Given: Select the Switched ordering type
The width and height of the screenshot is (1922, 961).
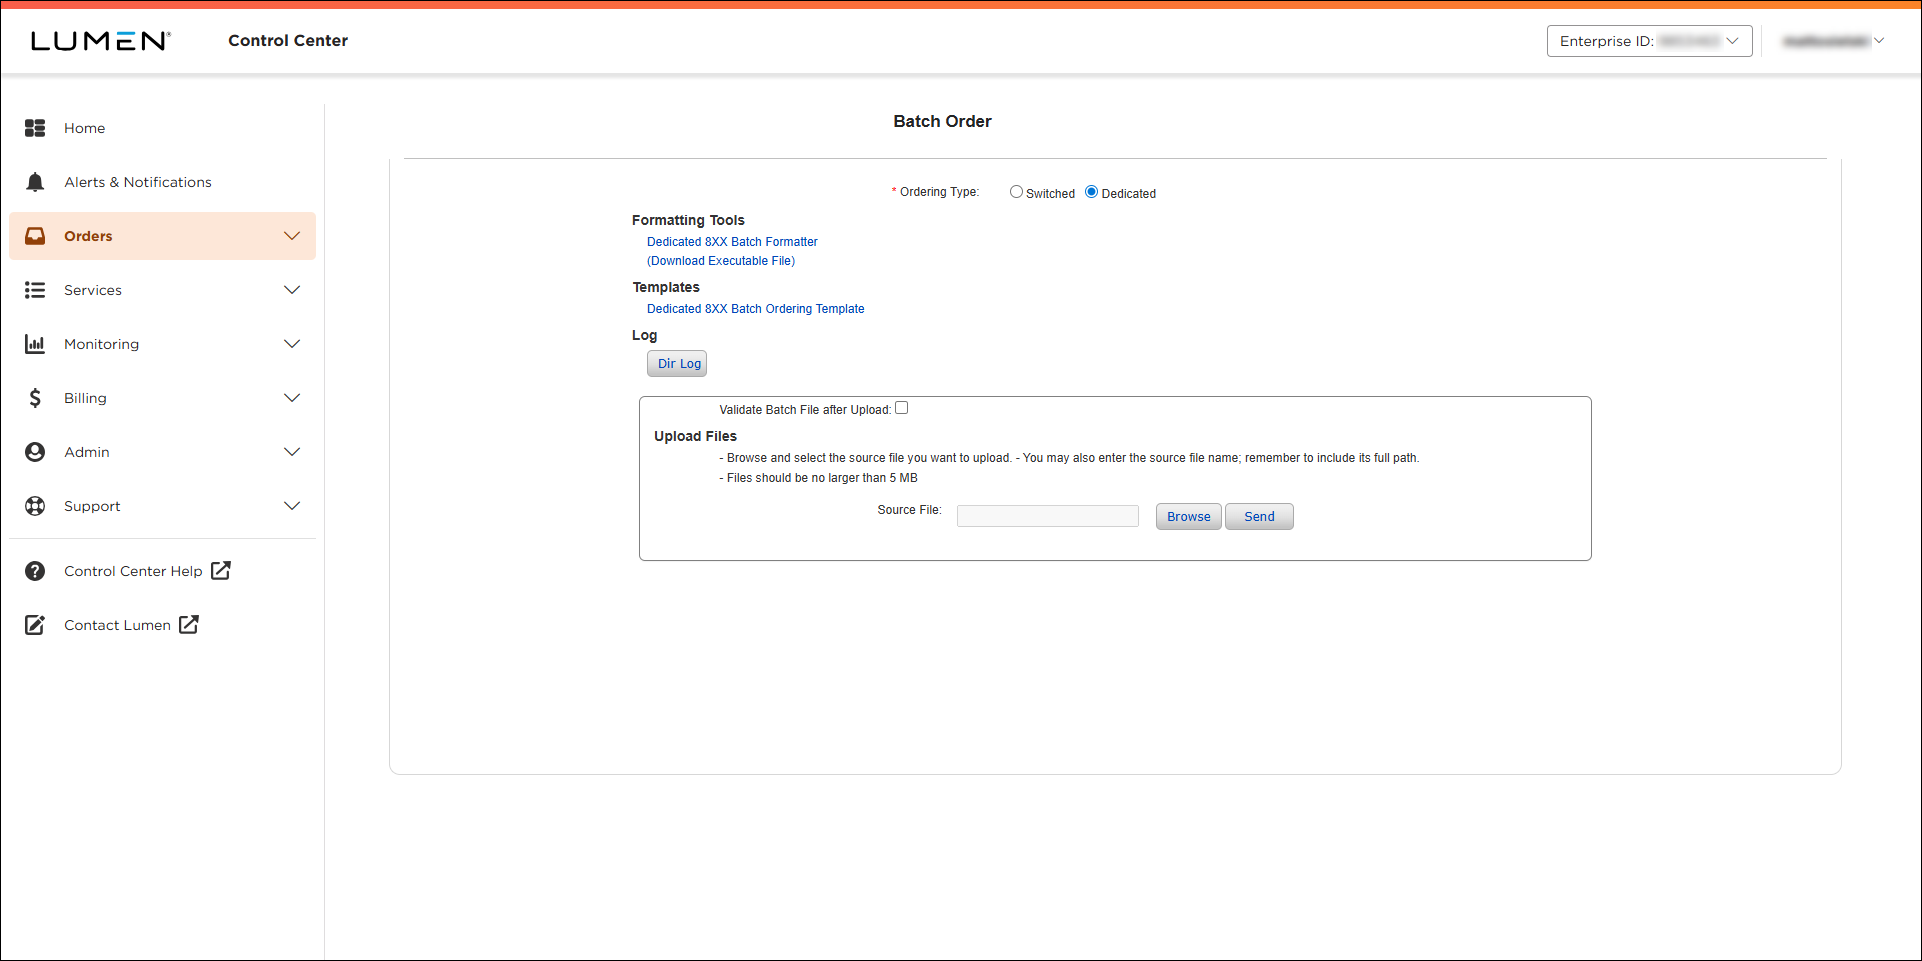Looking at the screenshot, I should pyautogui.click(x=1016, y=191).
